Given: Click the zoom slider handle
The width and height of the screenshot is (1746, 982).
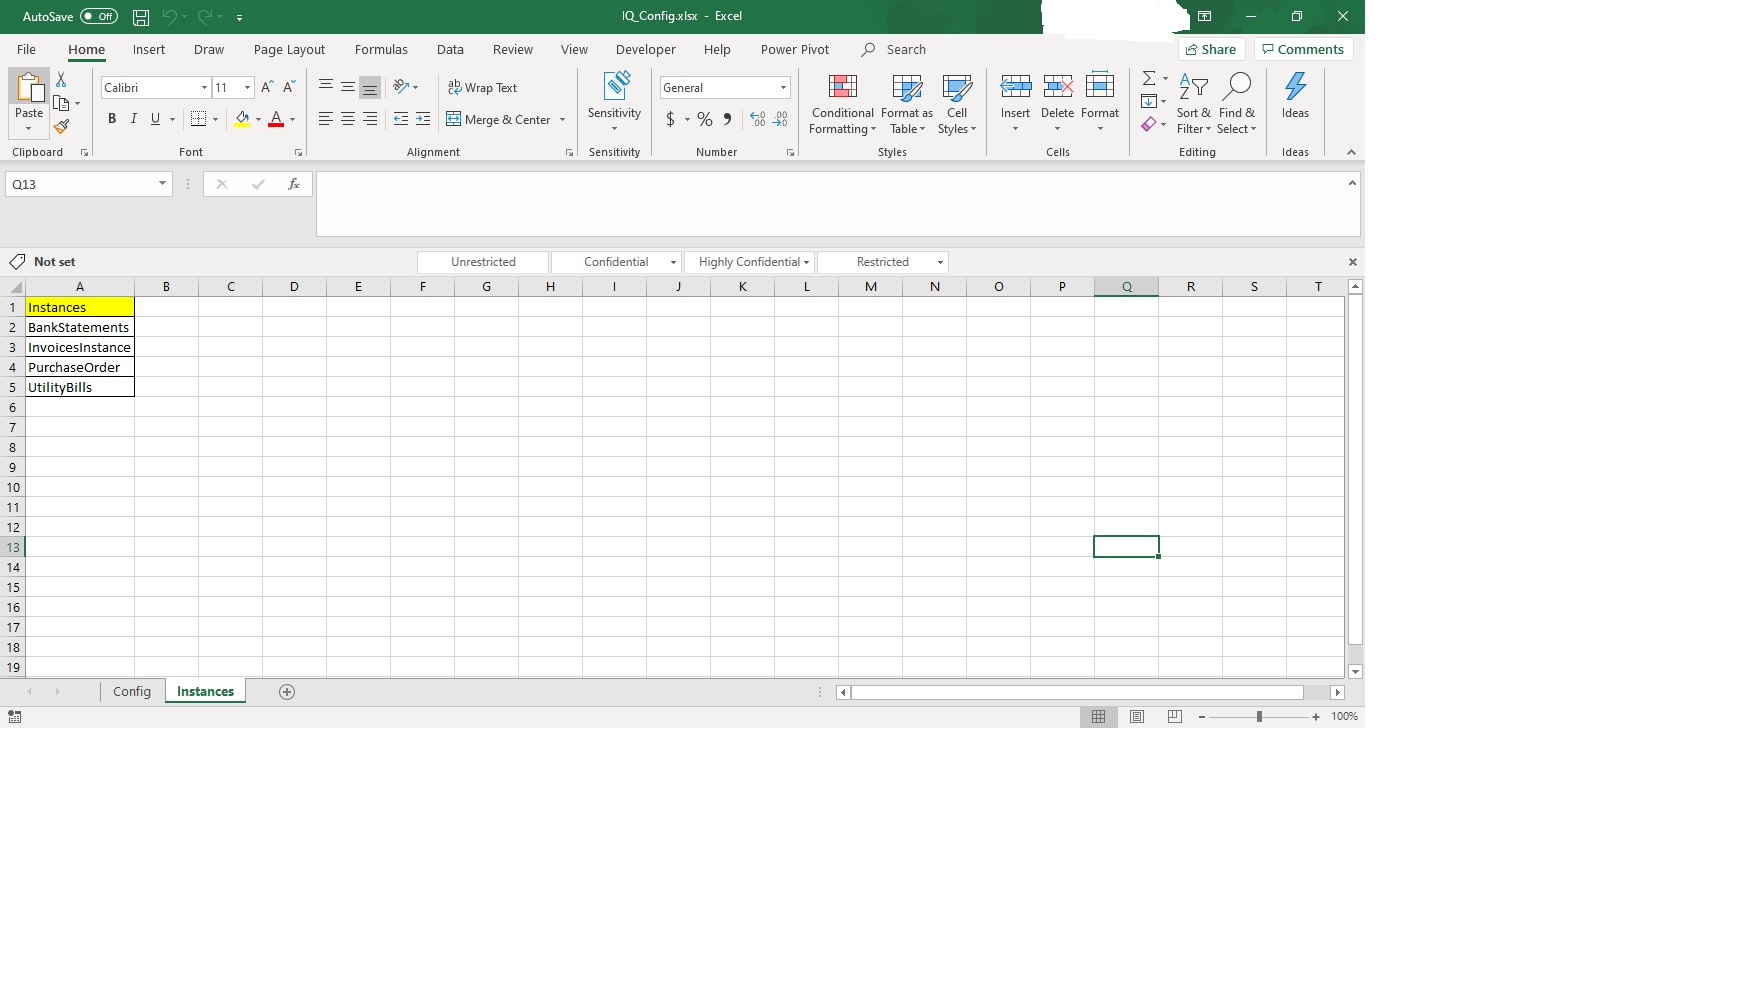Looking at the screenshot, I should [x=1259, y=717].
